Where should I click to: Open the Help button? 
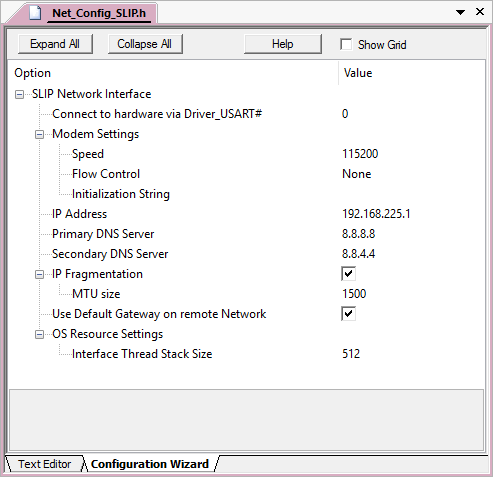(x=283, y=44)
